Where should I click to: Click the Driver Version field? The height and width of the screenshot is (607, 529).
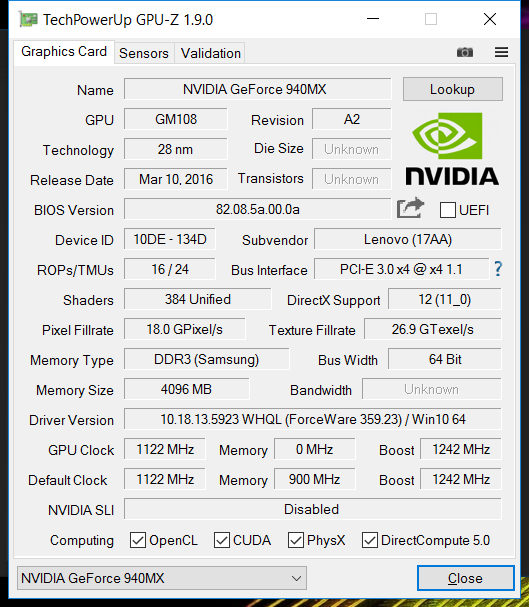pos(312,419)
